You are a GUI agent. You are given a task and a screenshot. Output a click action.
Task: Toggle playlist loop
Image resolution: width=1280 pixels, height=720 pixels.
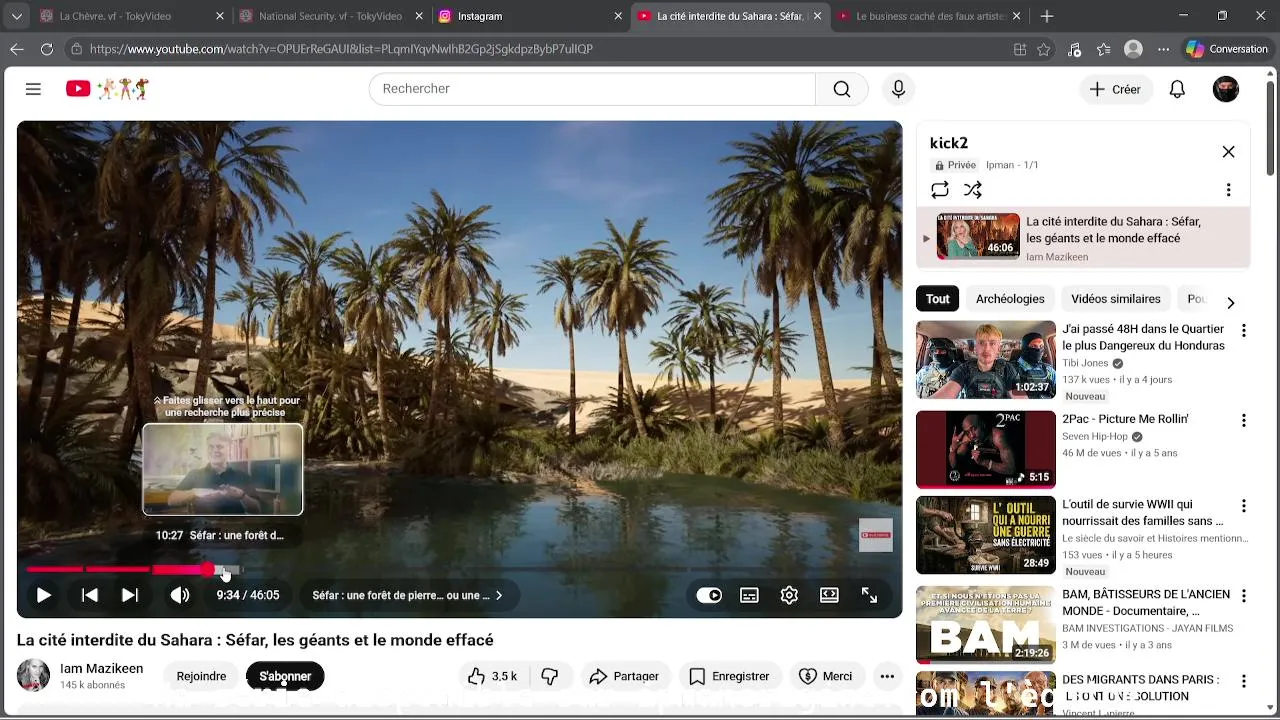point(940,190)
